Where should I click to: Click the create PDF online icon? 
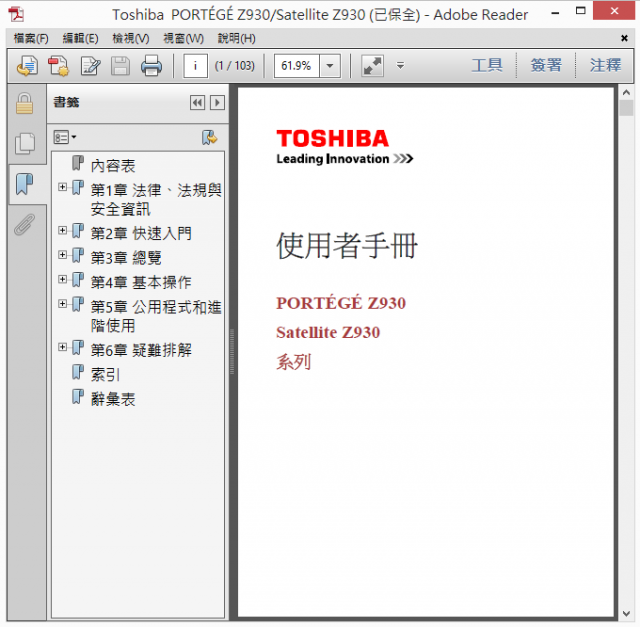[58, 66]
